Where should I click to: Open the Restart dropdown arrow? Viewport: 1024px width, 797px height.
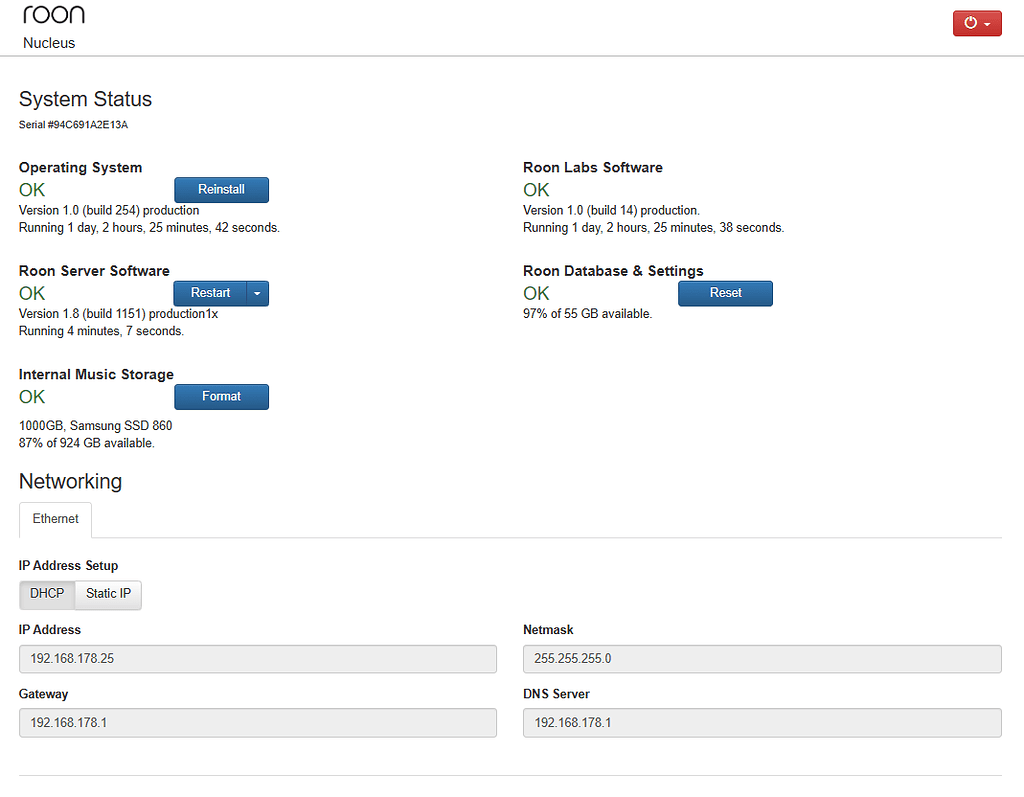(x=257, y=293)
